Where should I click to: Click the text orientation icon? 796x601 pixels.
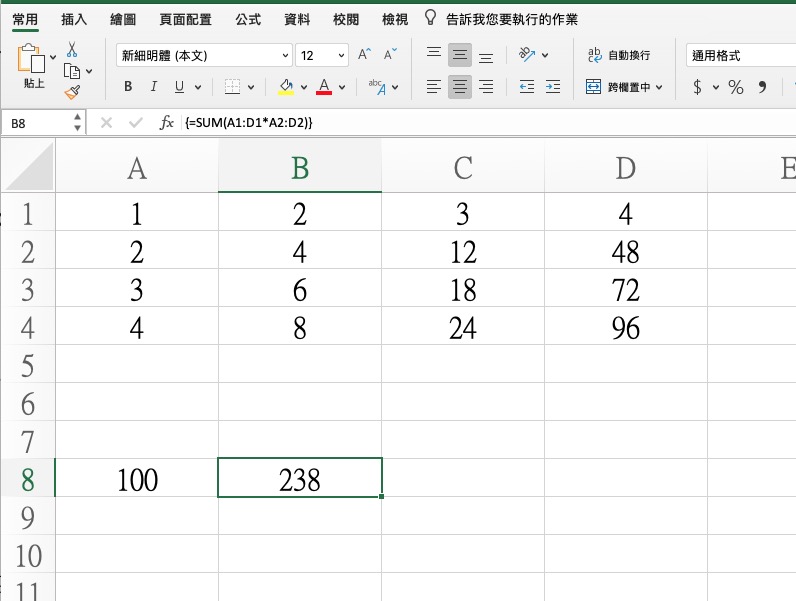click(x=527, y=54)
